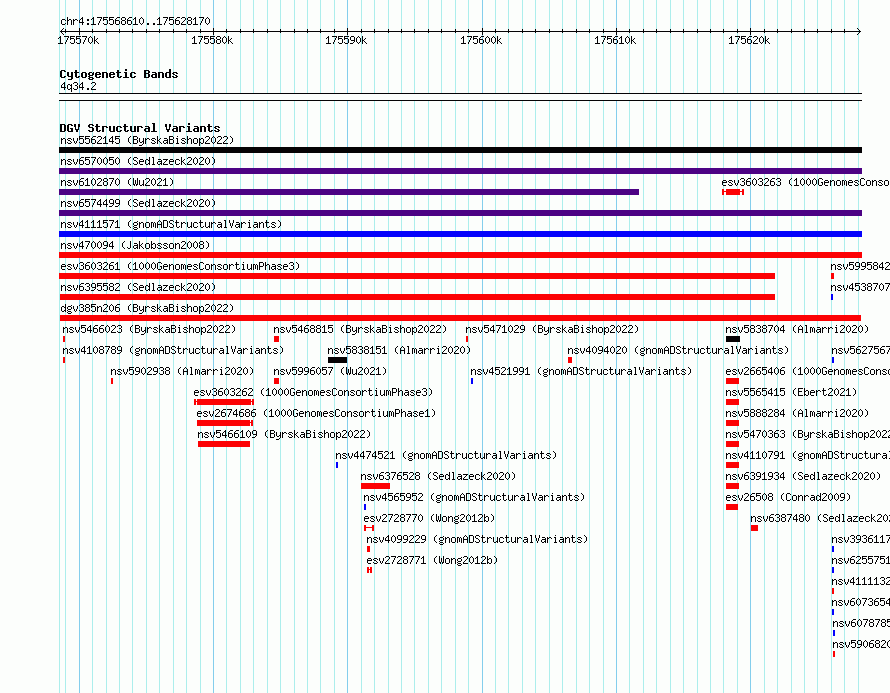Viewport: 890px width, 693px height.
Task: Open nsv6391934 (Sedlazeck2020) label
Action: 803,476
